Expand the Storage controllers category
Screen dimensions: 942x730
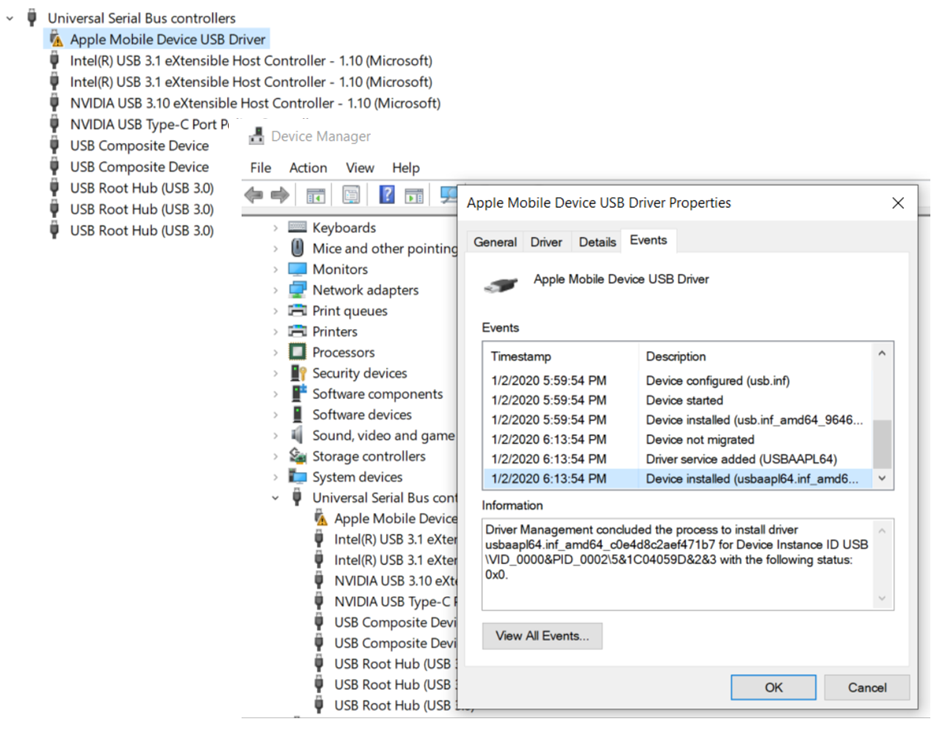click(x=275, y=456)
